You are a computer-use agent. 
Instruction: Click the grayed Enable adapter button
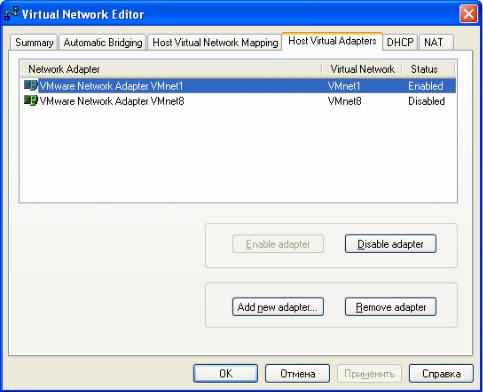point(278,244)
